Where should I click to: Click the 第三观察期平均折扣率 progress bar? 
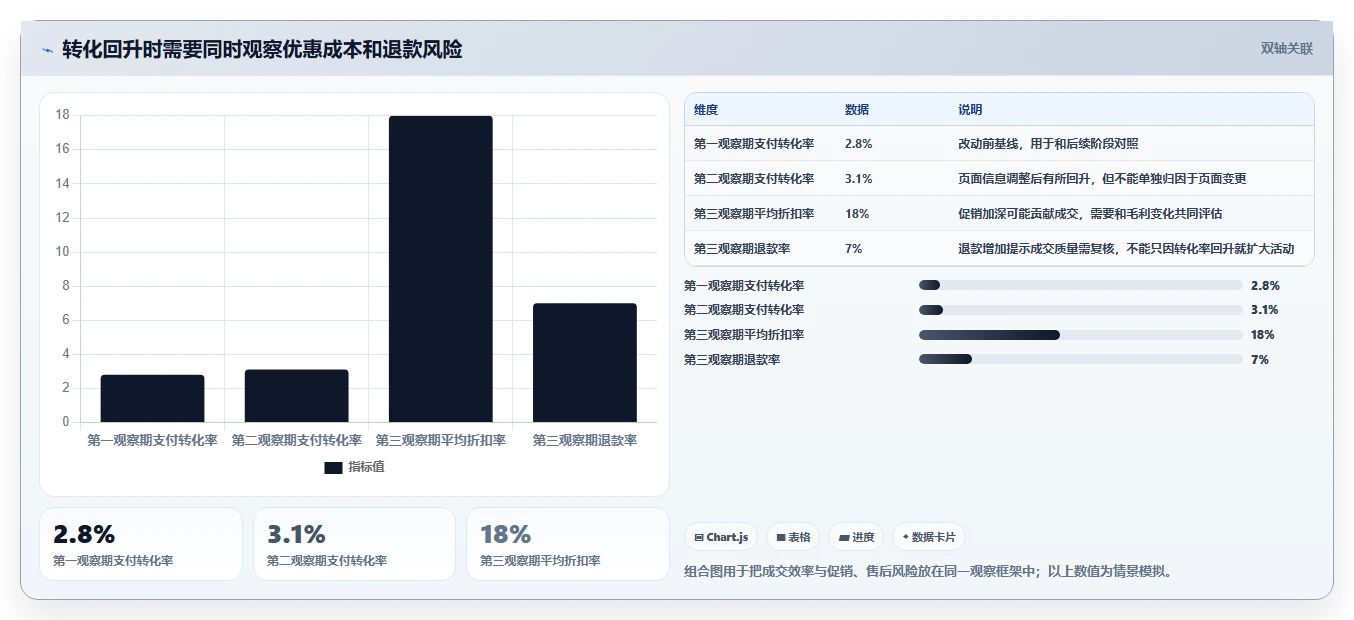click(1080, 335)
